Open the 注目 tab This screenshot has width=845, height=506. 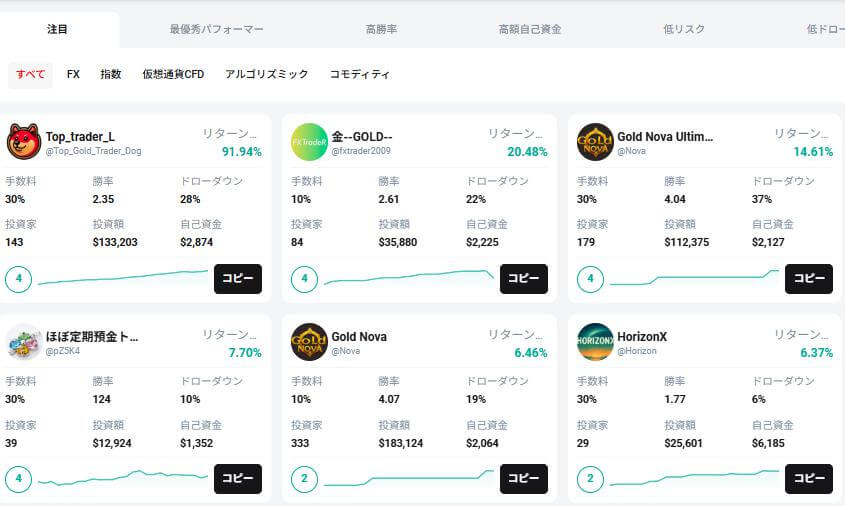coord(57,29)
